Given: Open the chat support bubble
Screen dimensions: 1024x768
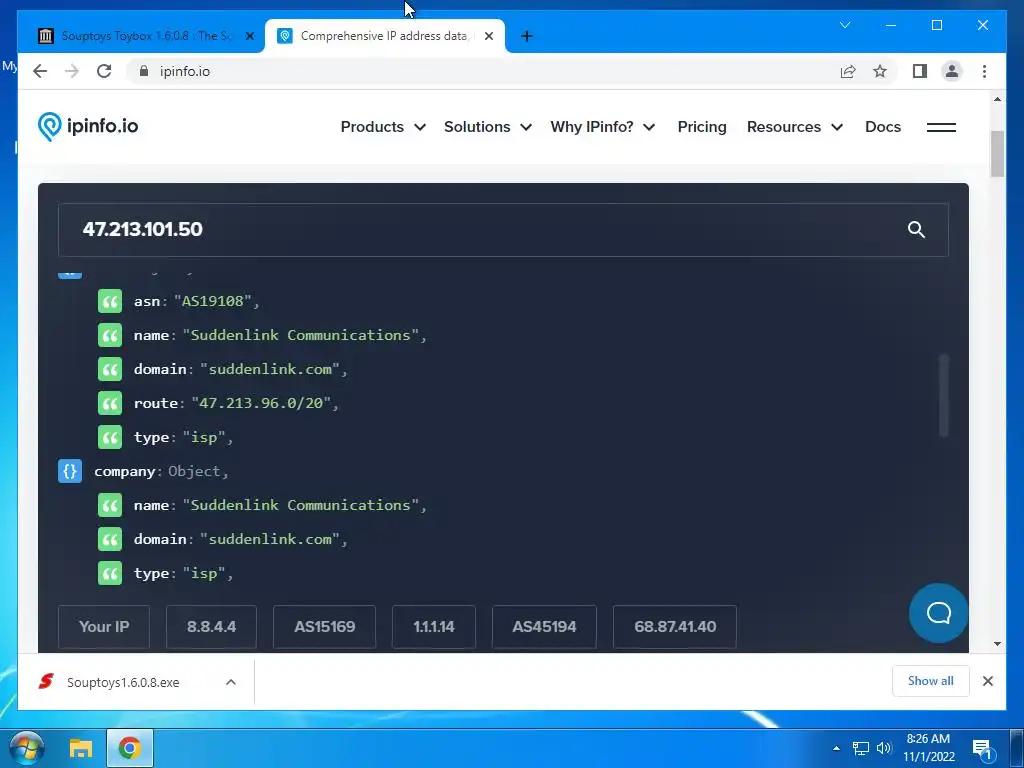Looking at the screenshot, I should pos(938,613).
